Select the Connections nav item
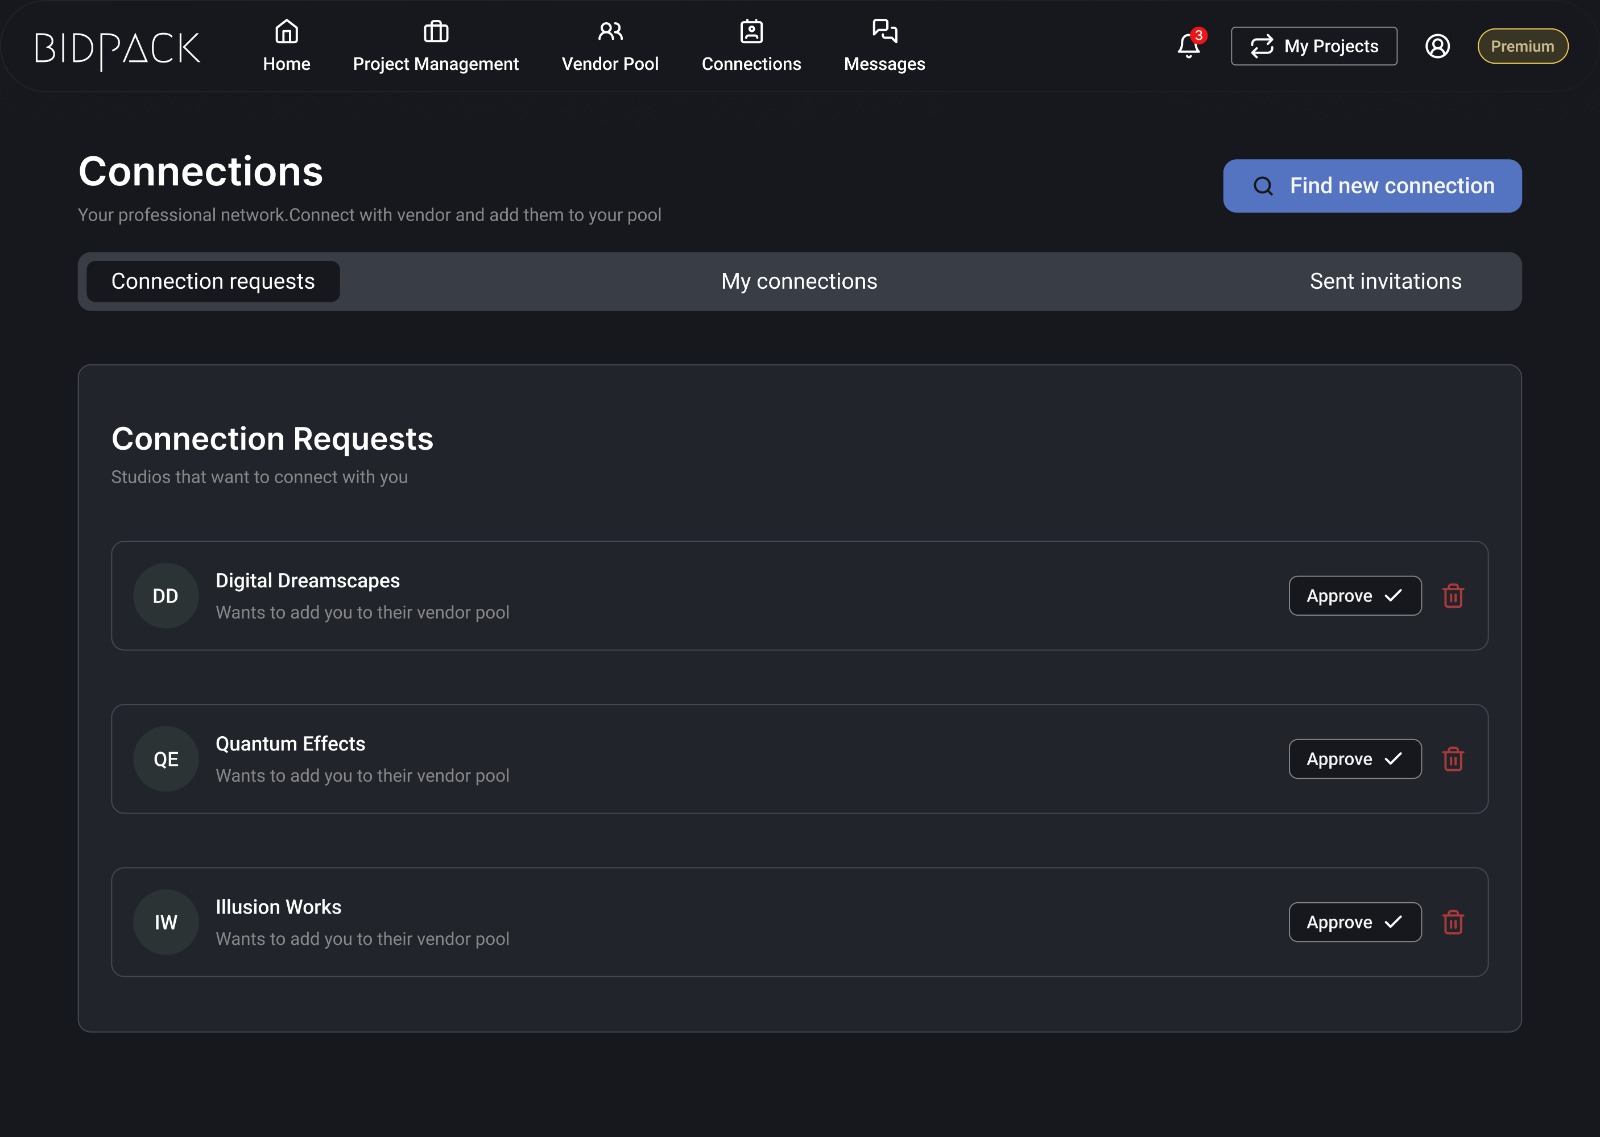1600x1137 pixels. [x=751, y=47]
